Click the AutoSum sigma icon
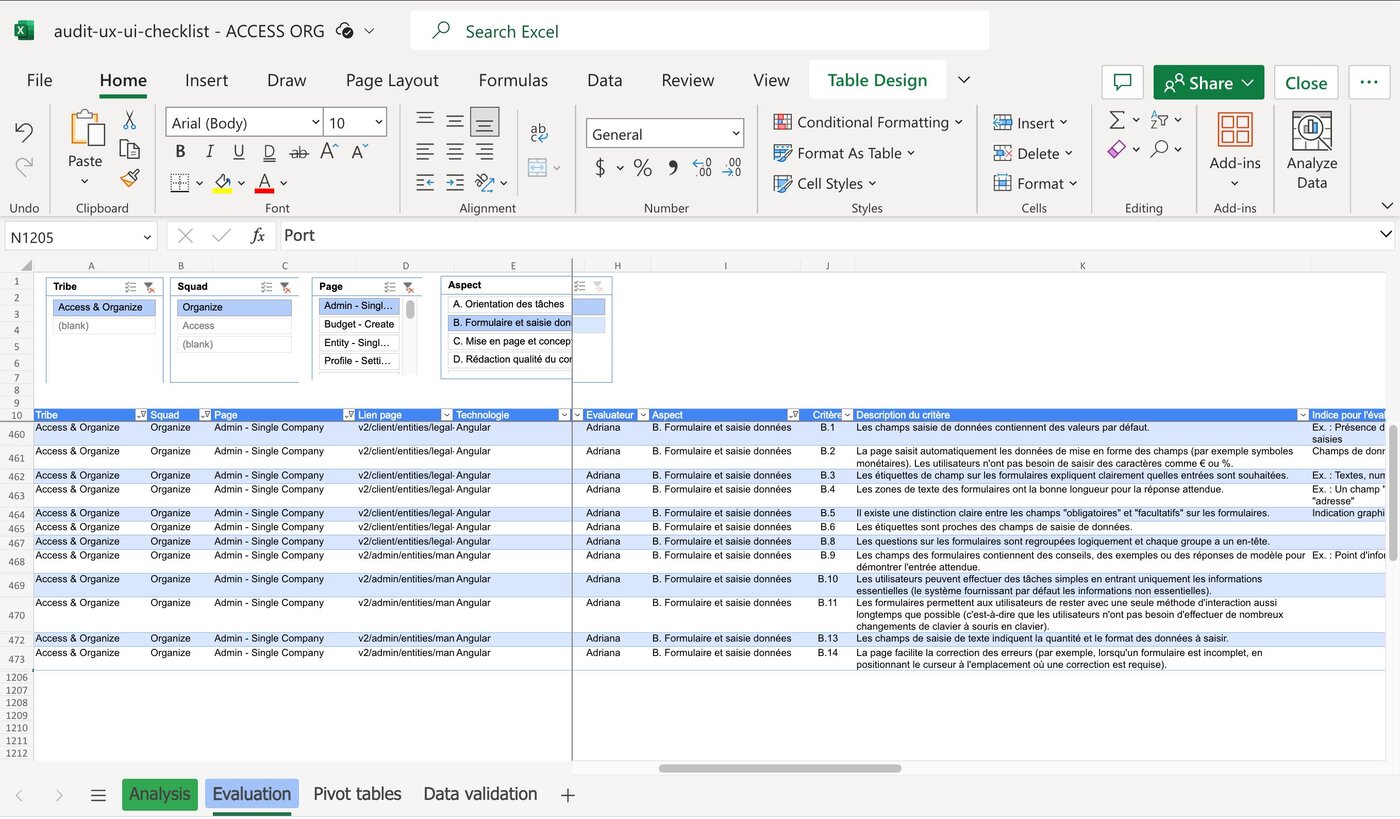 1117,120
